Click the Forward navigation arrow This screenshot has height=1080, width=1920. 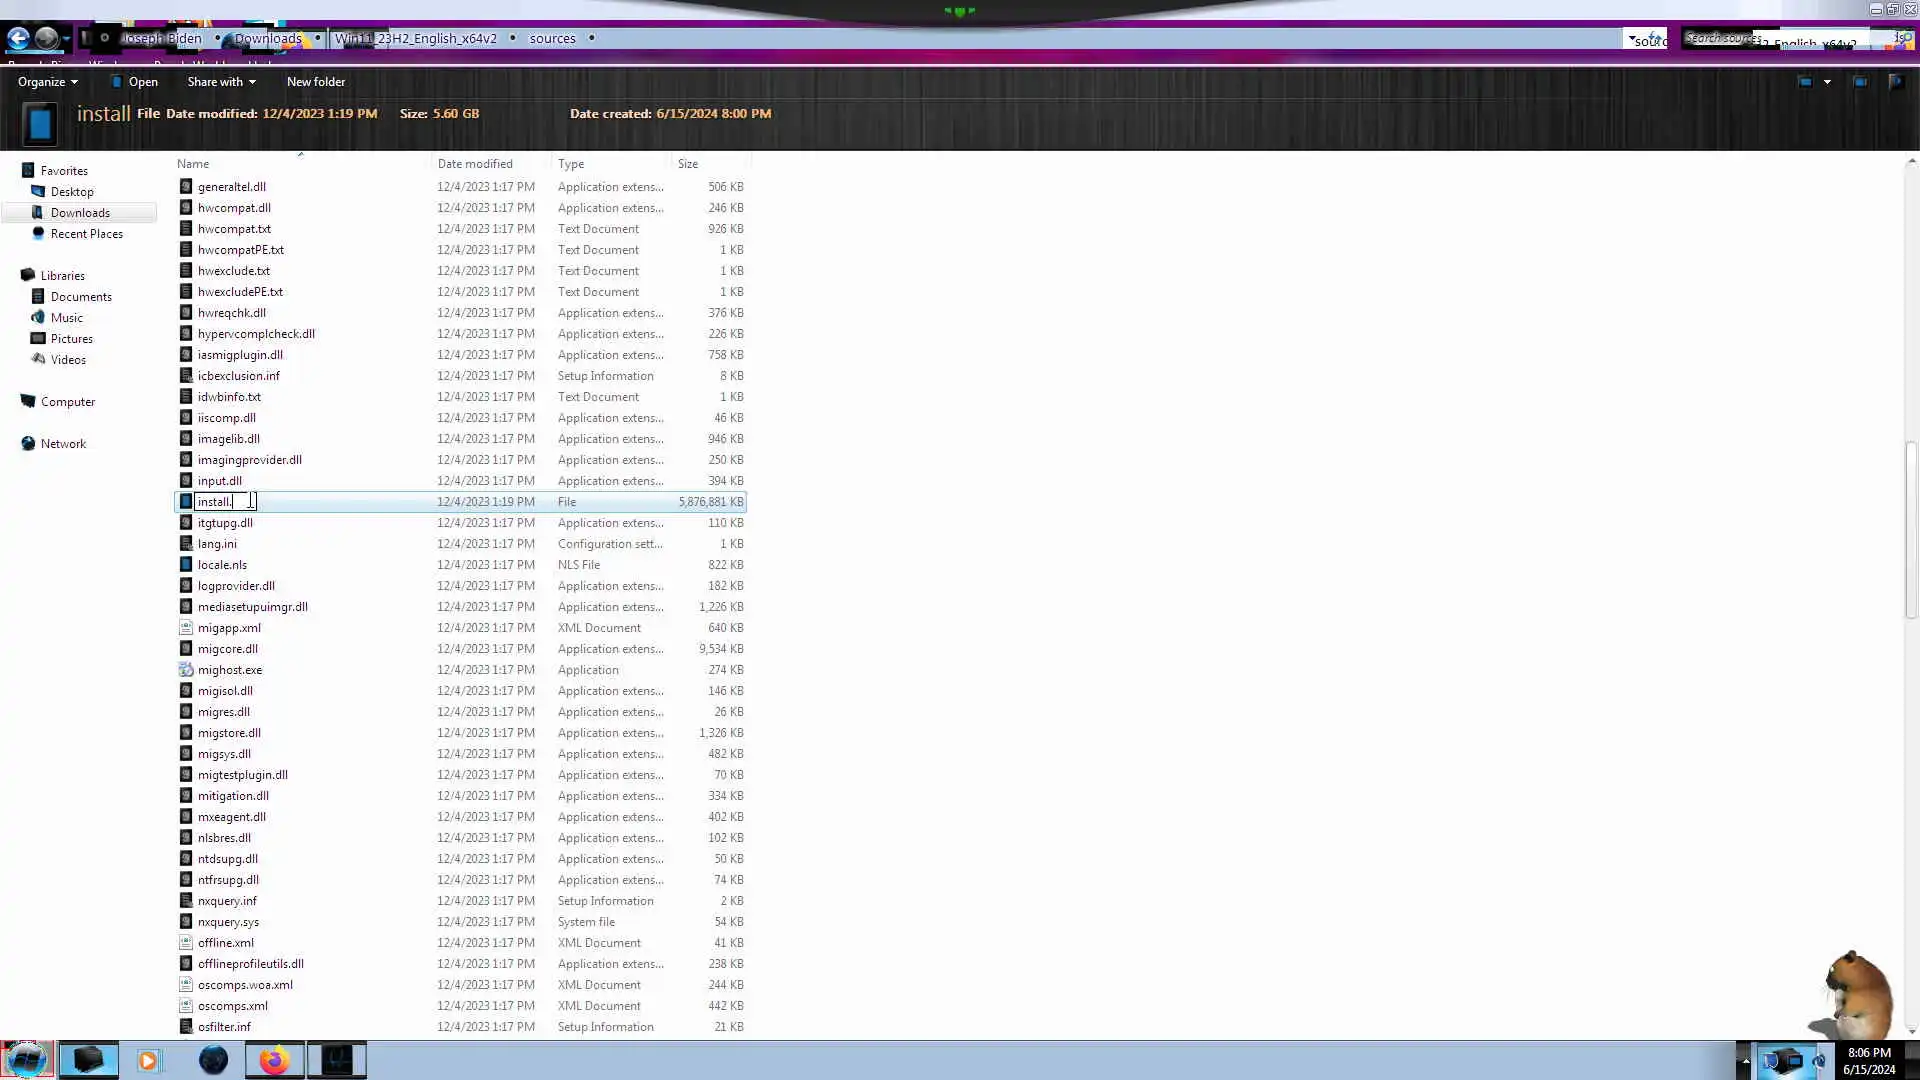(46, 39)
